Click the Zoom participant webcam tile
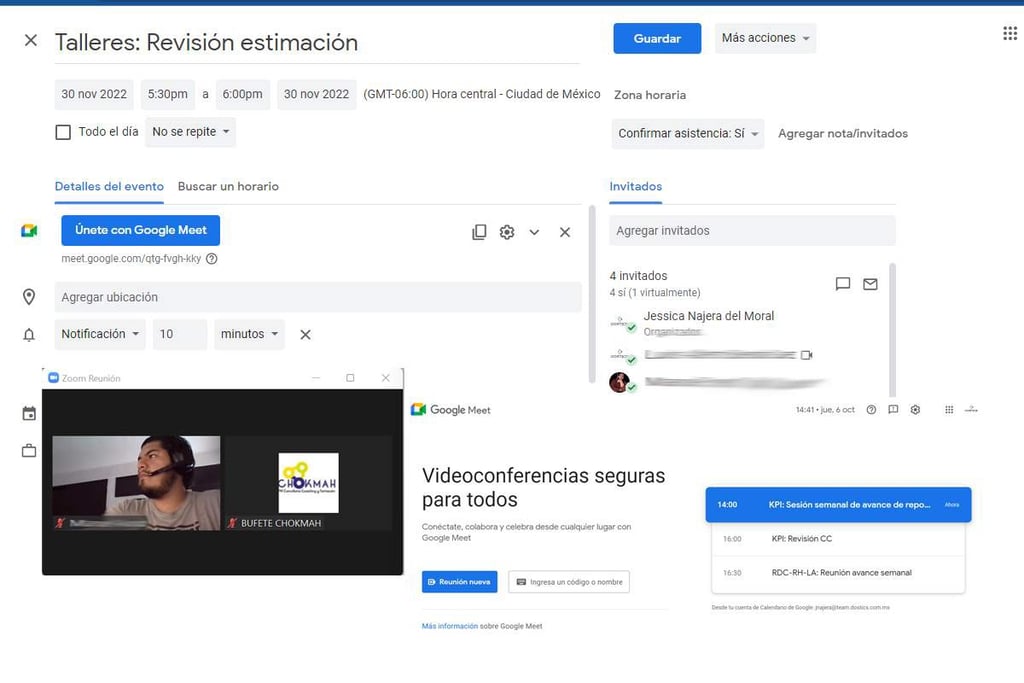1024x683 pixels. 136,483
